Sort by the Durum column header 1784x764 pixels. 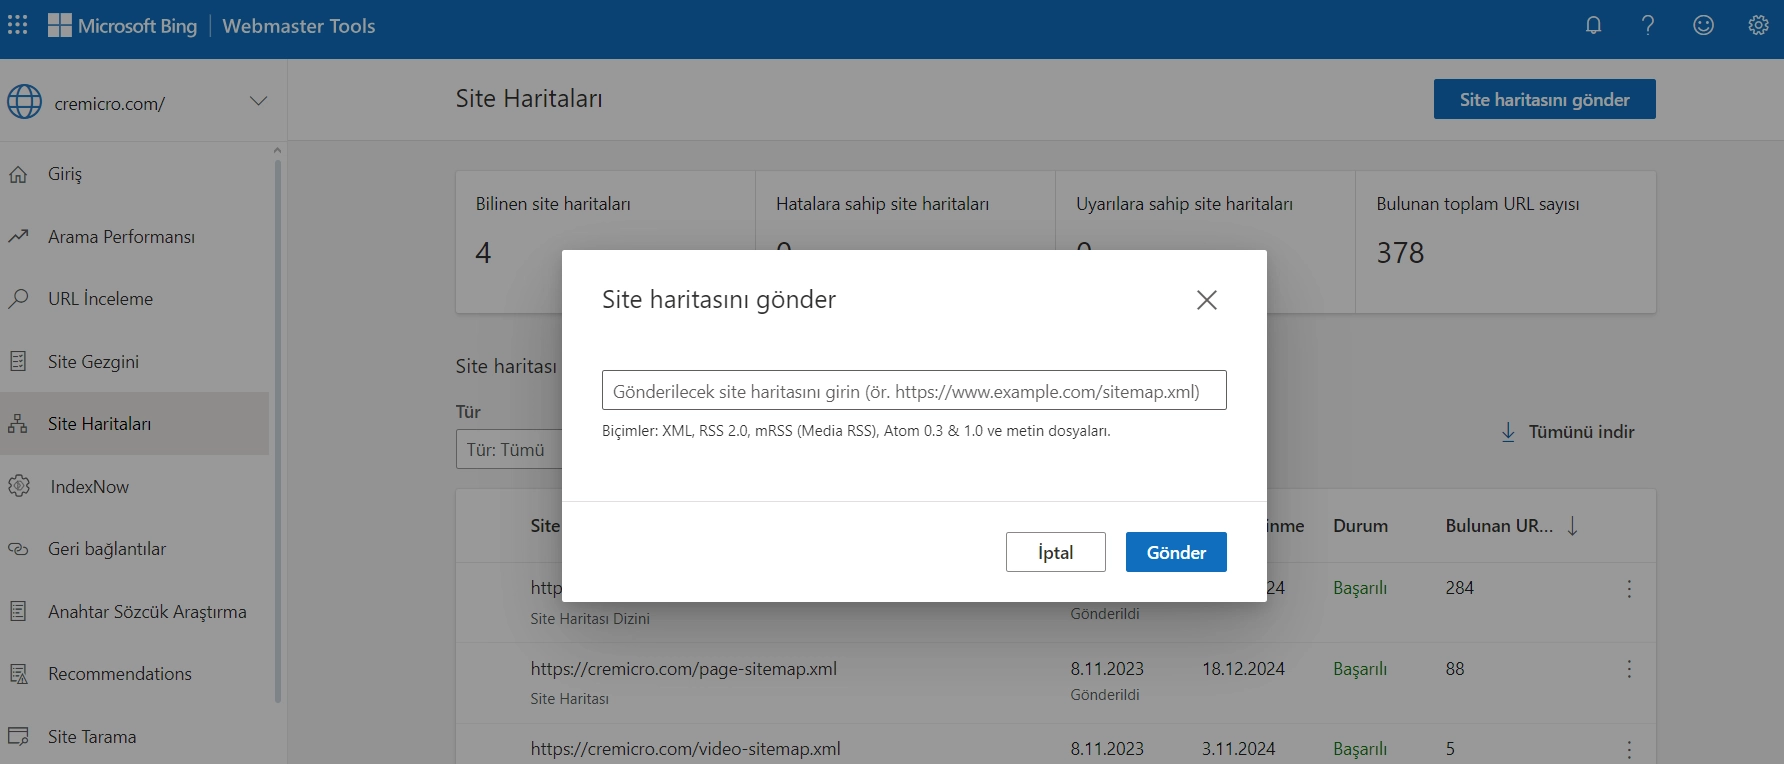(x=1360, y=526)
